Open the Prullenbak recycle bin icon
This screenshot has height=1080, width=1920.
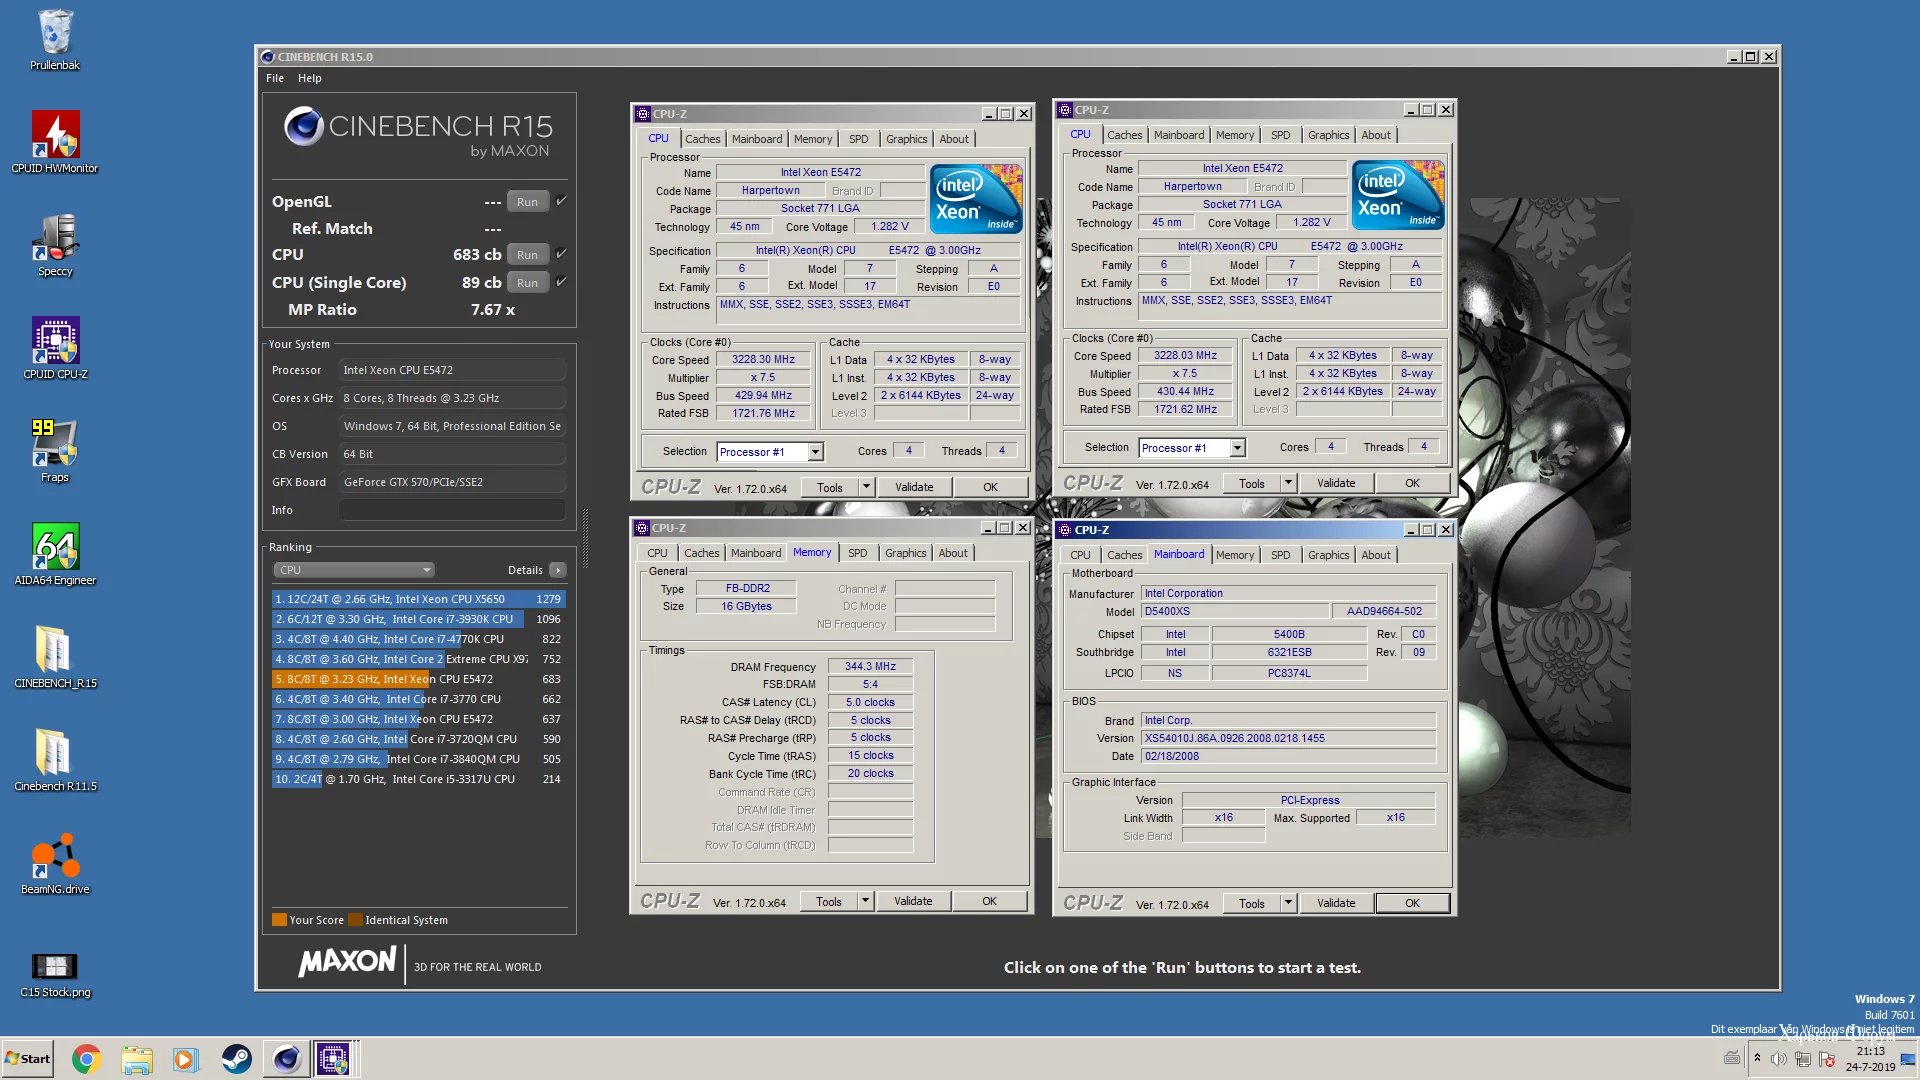[x=55, y=34]
